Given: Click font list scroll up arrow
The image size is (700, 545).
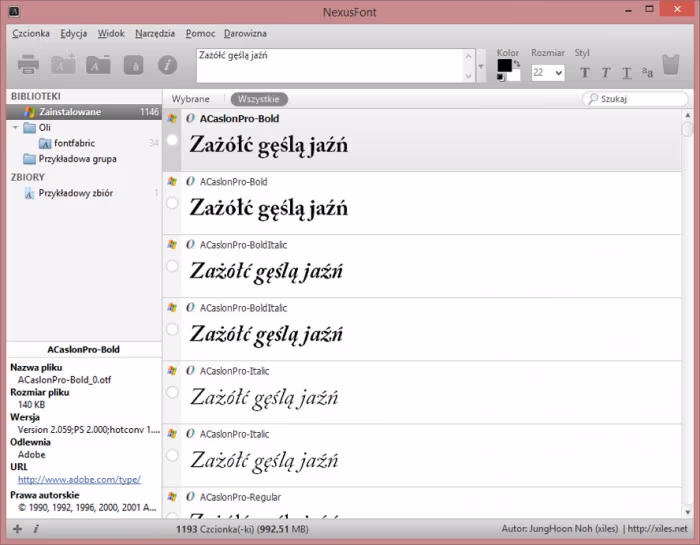Looking at the screenshot, I should pyautogui.click(x=688, y=115).
